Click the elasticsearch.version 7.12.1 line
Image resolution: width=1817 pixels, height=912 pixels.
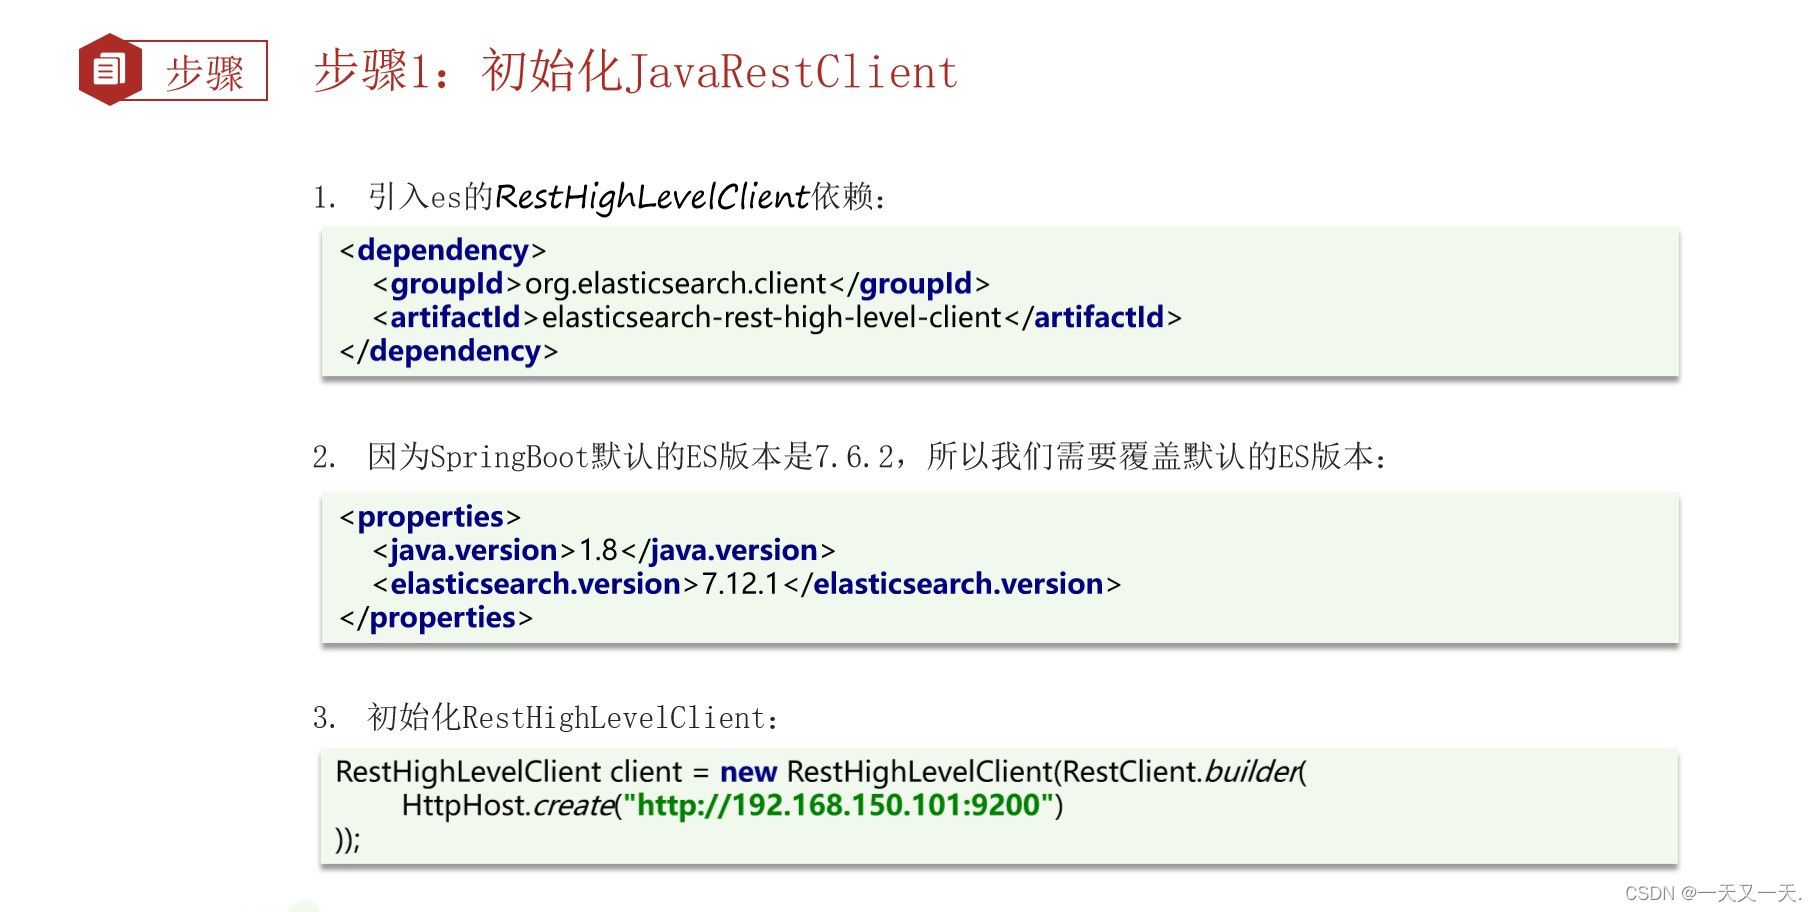coord(747,584)
